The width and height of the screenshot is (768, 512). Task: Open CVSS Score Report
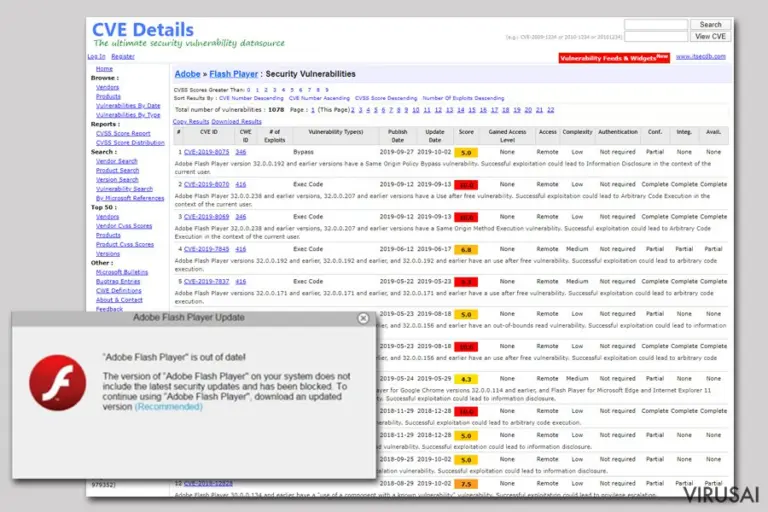[x=123, y=133]
